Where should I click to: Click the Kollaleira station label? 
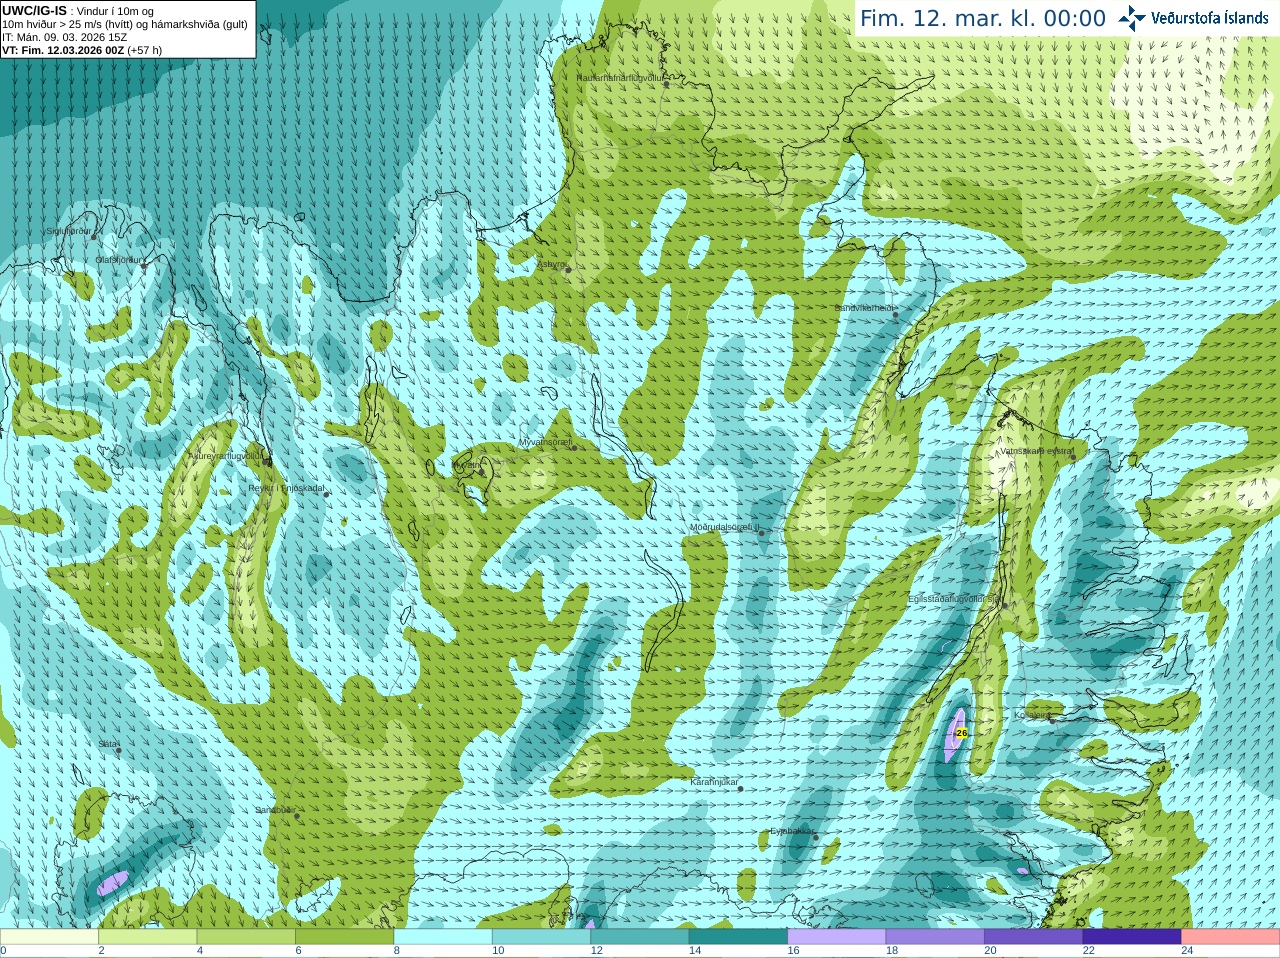[1032, 715]
